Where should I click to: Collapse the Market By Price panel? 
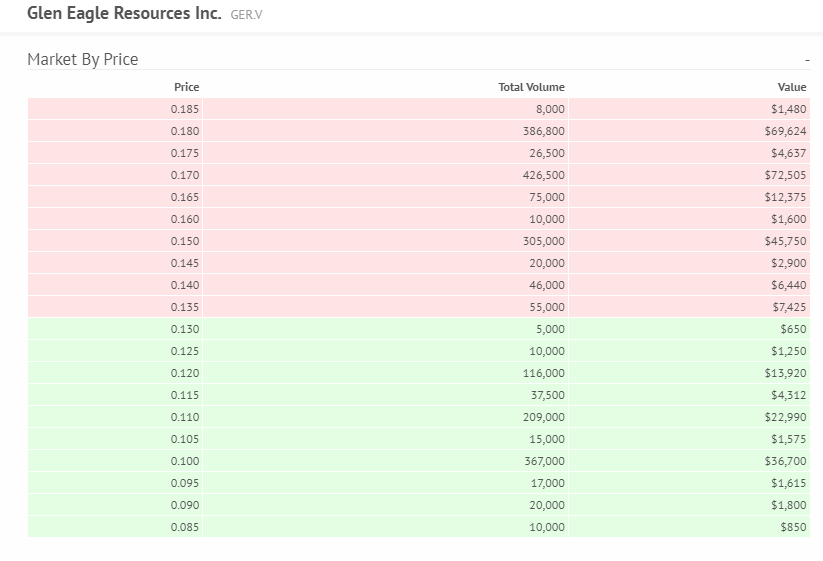click(806, 61)
